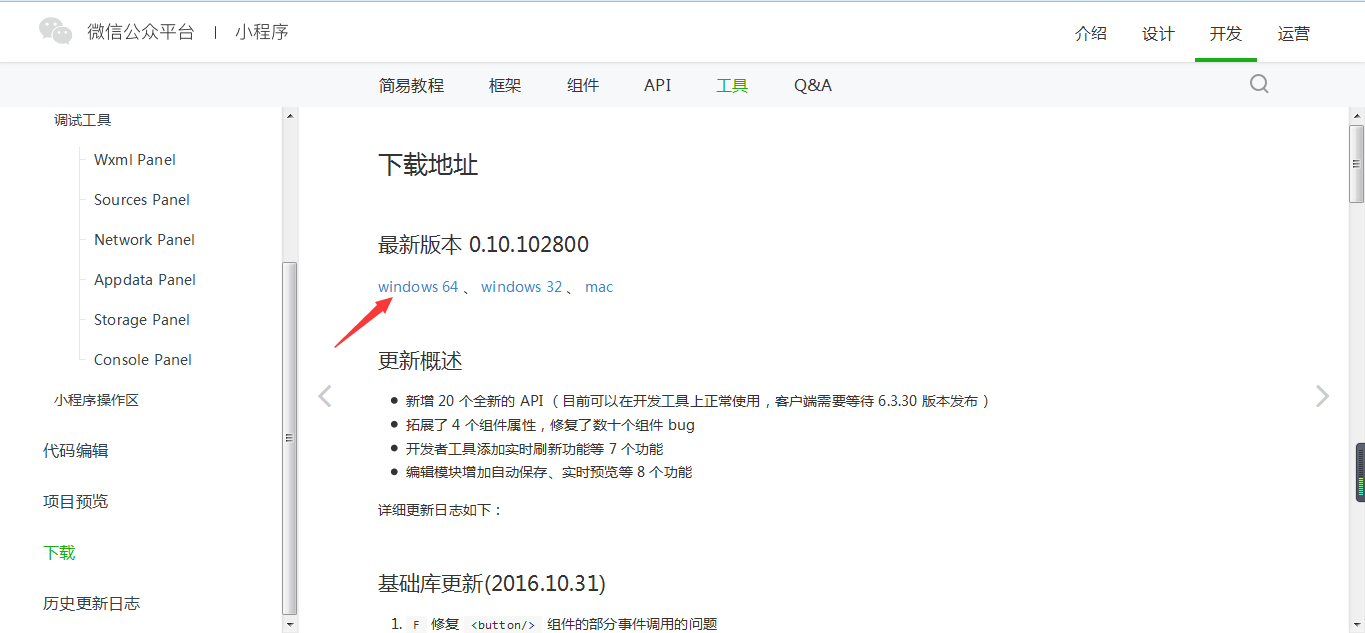Open the search magnifier icon
Image resolution: width=1365 pixels, height=633 pixels.
click(x=1259, y=84)
